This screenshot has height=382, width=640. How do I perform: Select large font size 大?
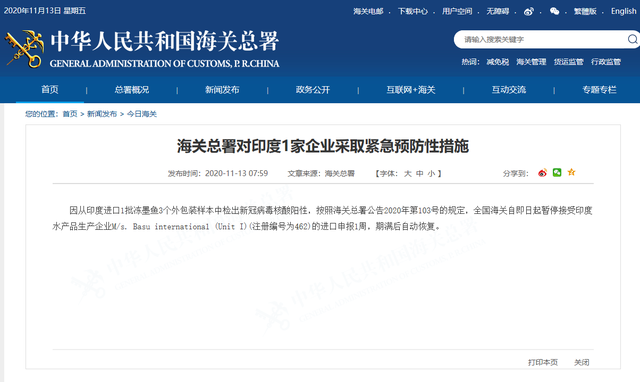pos(407,173)
